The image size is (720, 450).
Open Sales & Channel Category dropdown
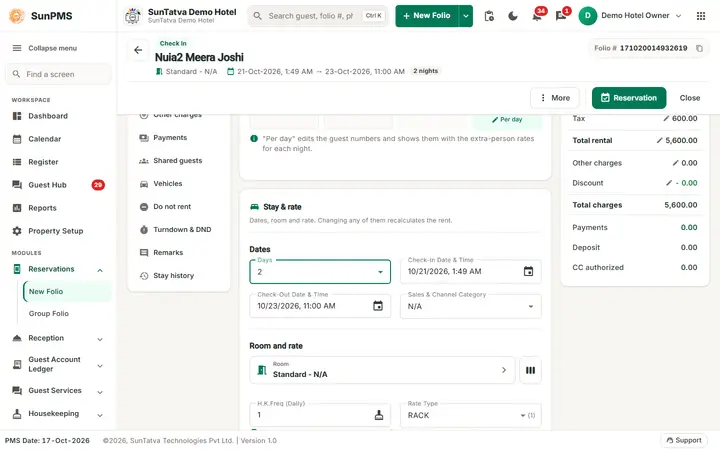(x=471, y=306)
